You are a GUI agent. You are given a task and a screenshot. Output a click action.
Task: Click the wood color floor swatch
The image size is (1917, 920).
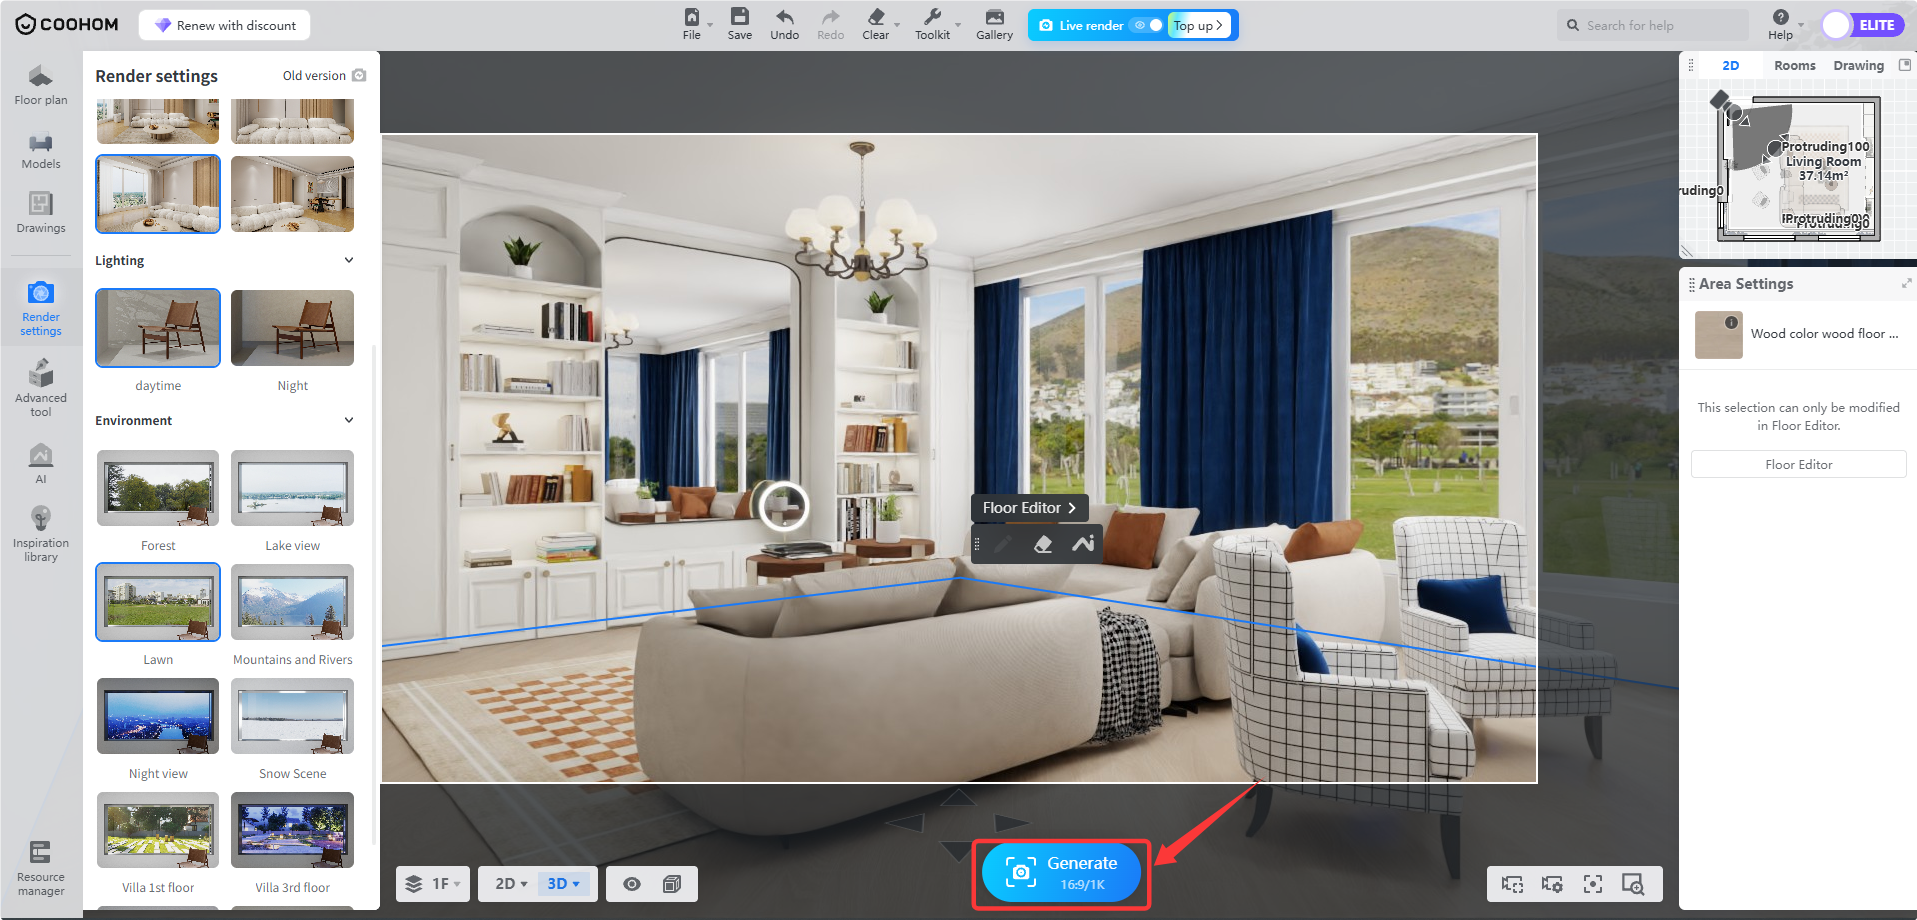tap(1719, 334)
